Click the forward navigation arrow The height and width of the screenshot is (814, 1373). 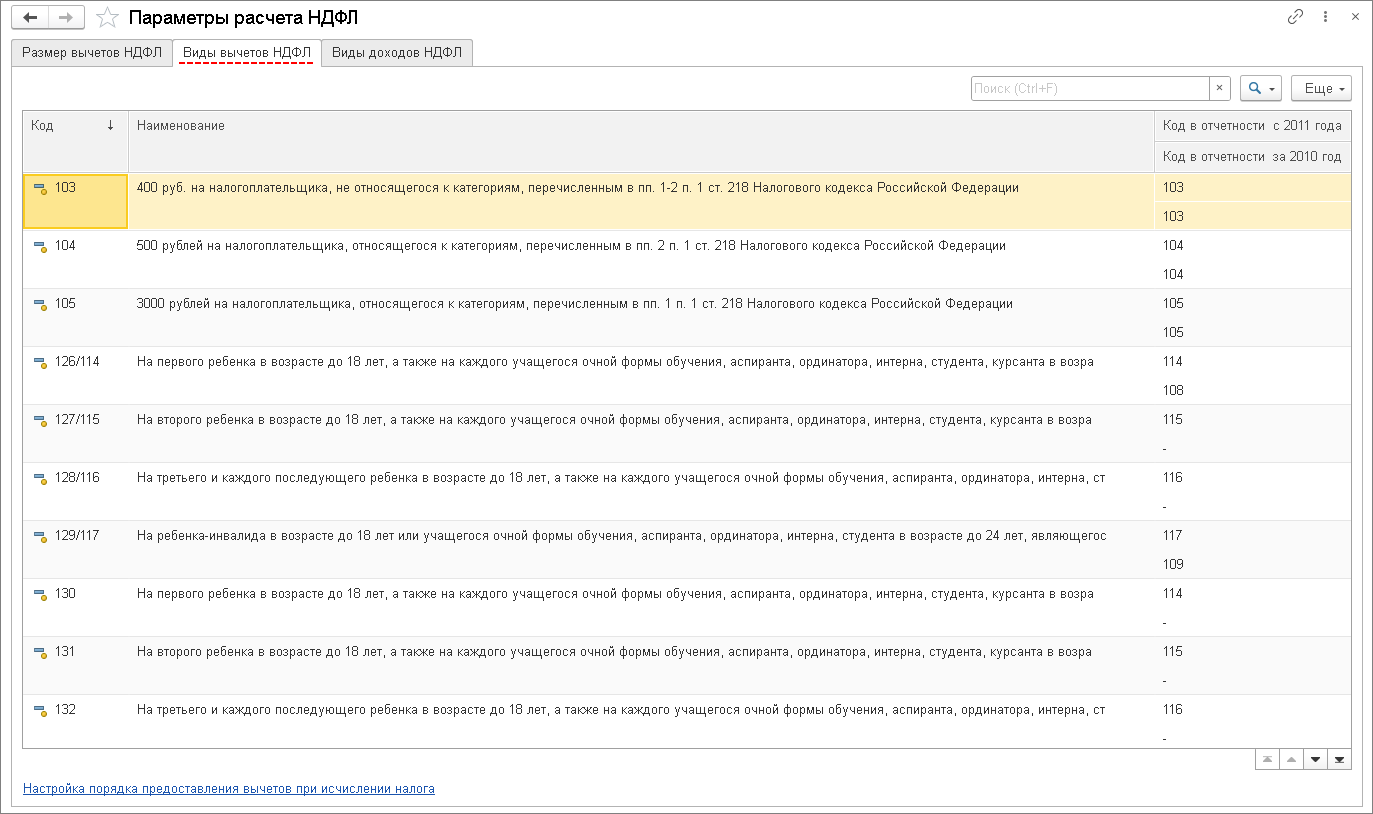click(65, 17)
